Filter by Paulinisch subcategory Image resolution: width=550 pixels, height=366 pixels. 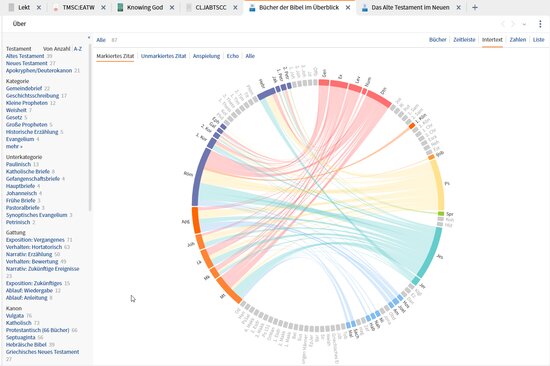(x=18, y=164)
